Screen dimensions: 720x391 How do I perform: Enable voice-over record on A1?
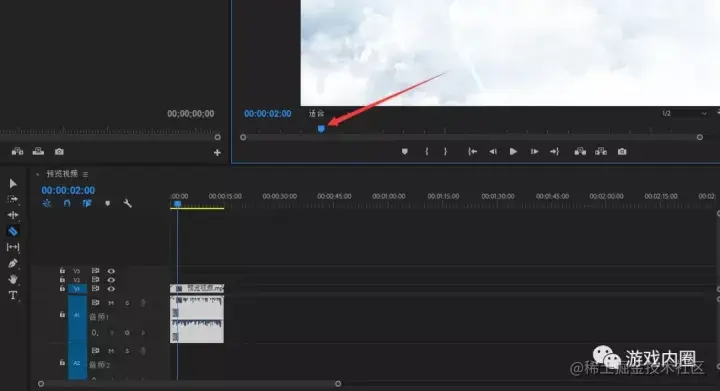click(x=143, y=303)
